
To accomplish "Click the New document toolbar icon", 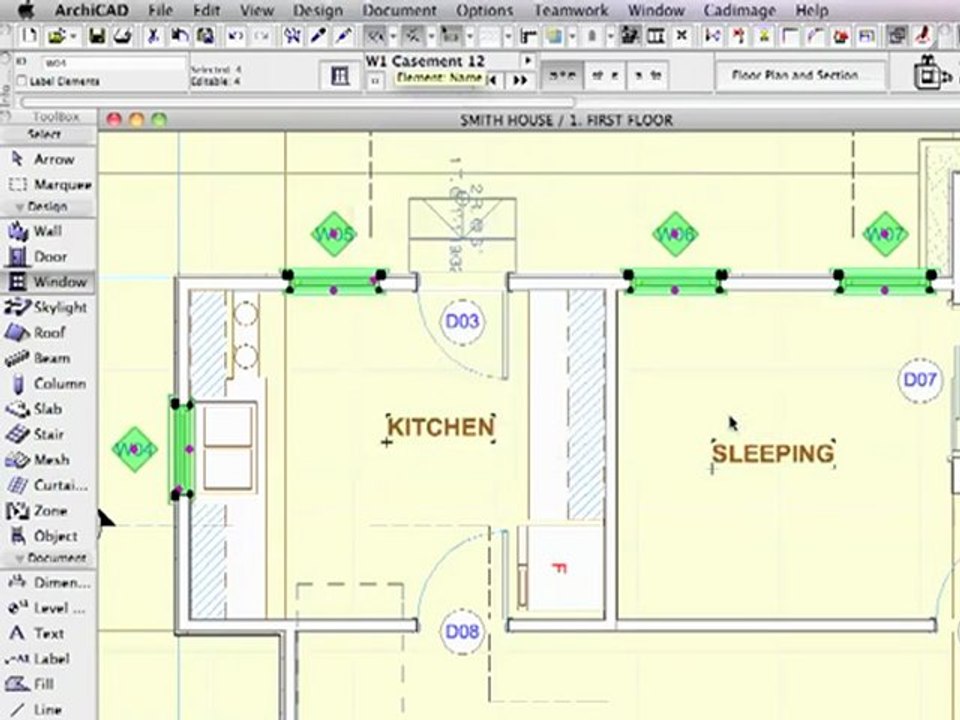I will [29, 37].
